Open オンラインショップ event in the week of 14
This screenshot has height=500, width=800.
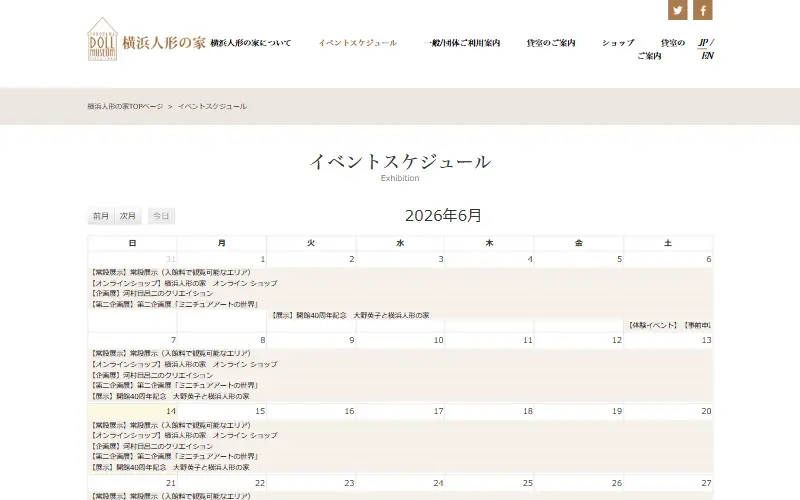click(x=400, y=436)
